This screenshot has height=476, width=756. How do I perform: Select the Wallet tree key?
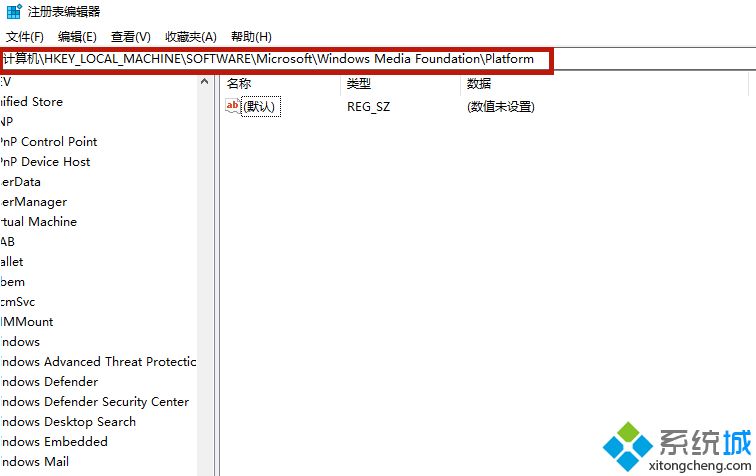(12, 262)
